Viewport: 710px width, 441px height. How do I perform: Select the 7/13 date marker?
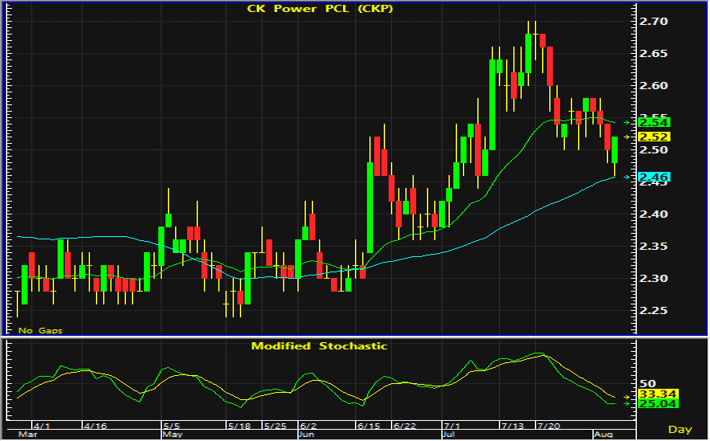coord(512,426)
